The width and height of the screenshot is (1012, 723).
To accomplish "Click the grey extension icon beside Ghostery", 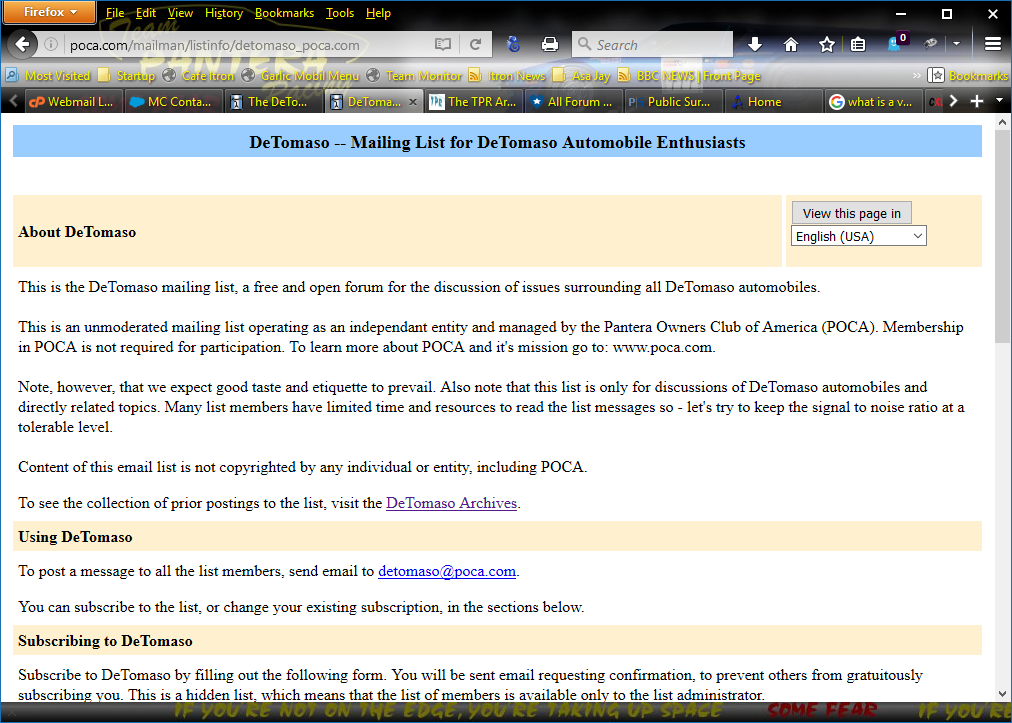I will pos(930,44).
